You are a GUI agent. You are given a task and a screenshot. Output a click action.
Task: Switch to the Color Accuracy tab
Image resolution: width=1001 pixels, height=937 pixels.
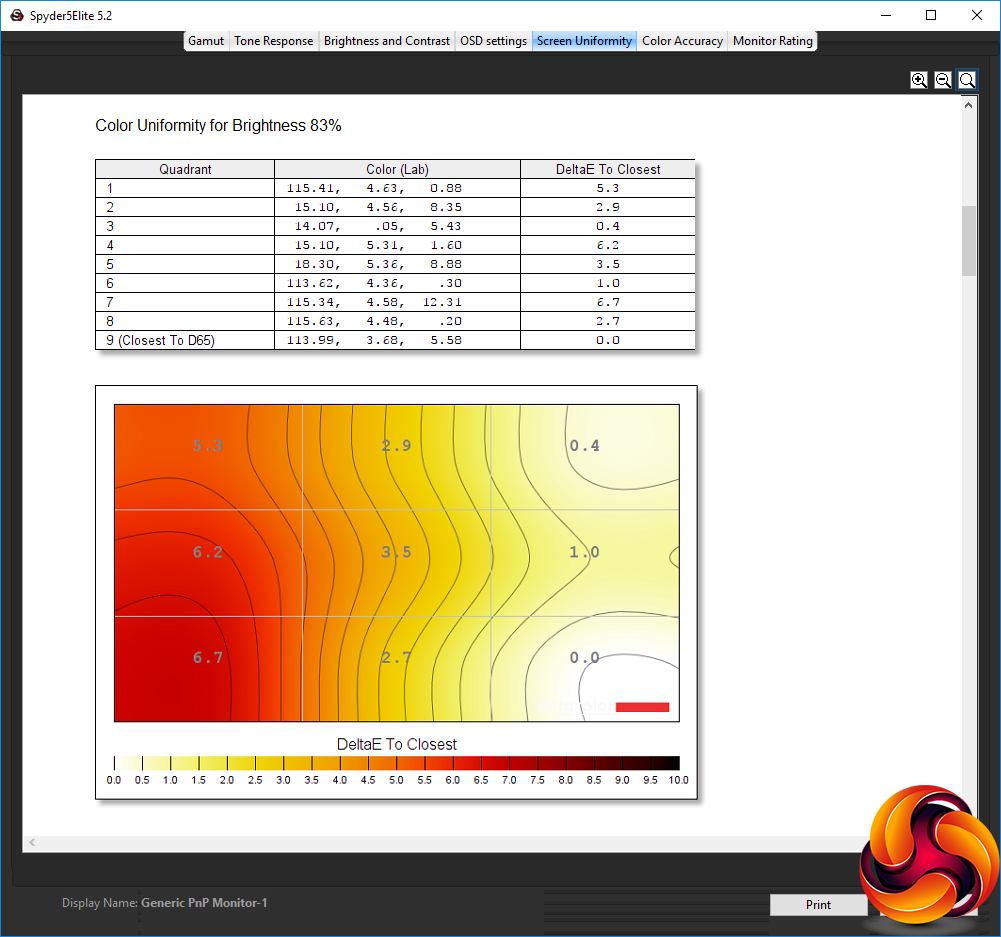(682, 41)
